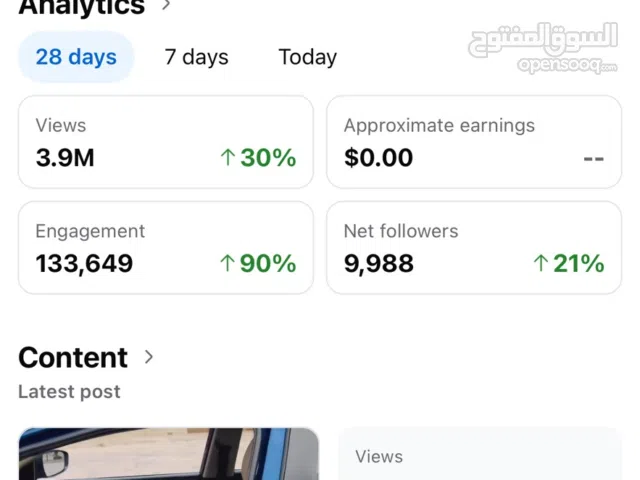Open the Approximate earnings card
The image size is (640, 480).
click(x=474, y=142)
